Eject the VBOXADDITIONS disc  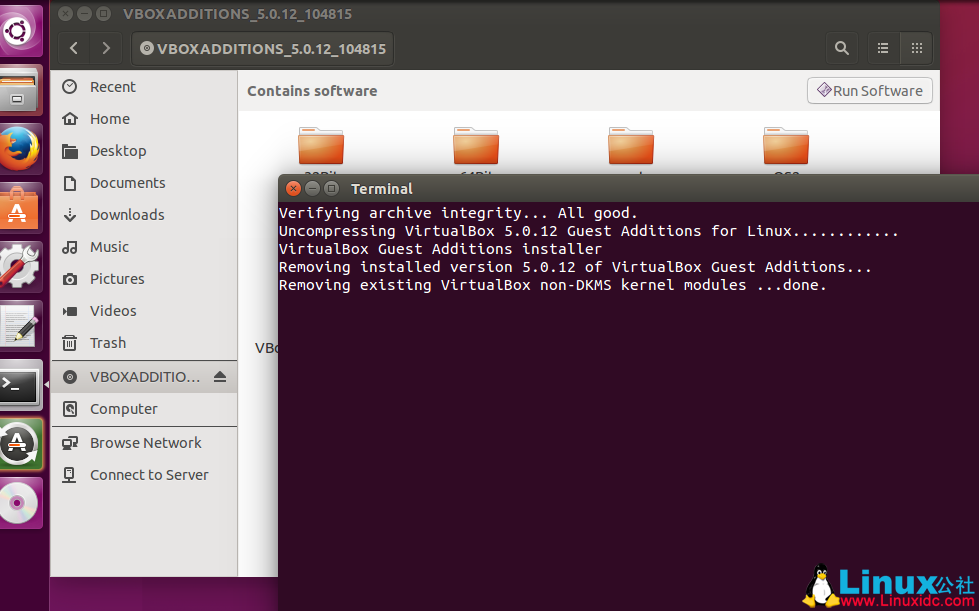(220, 377)
